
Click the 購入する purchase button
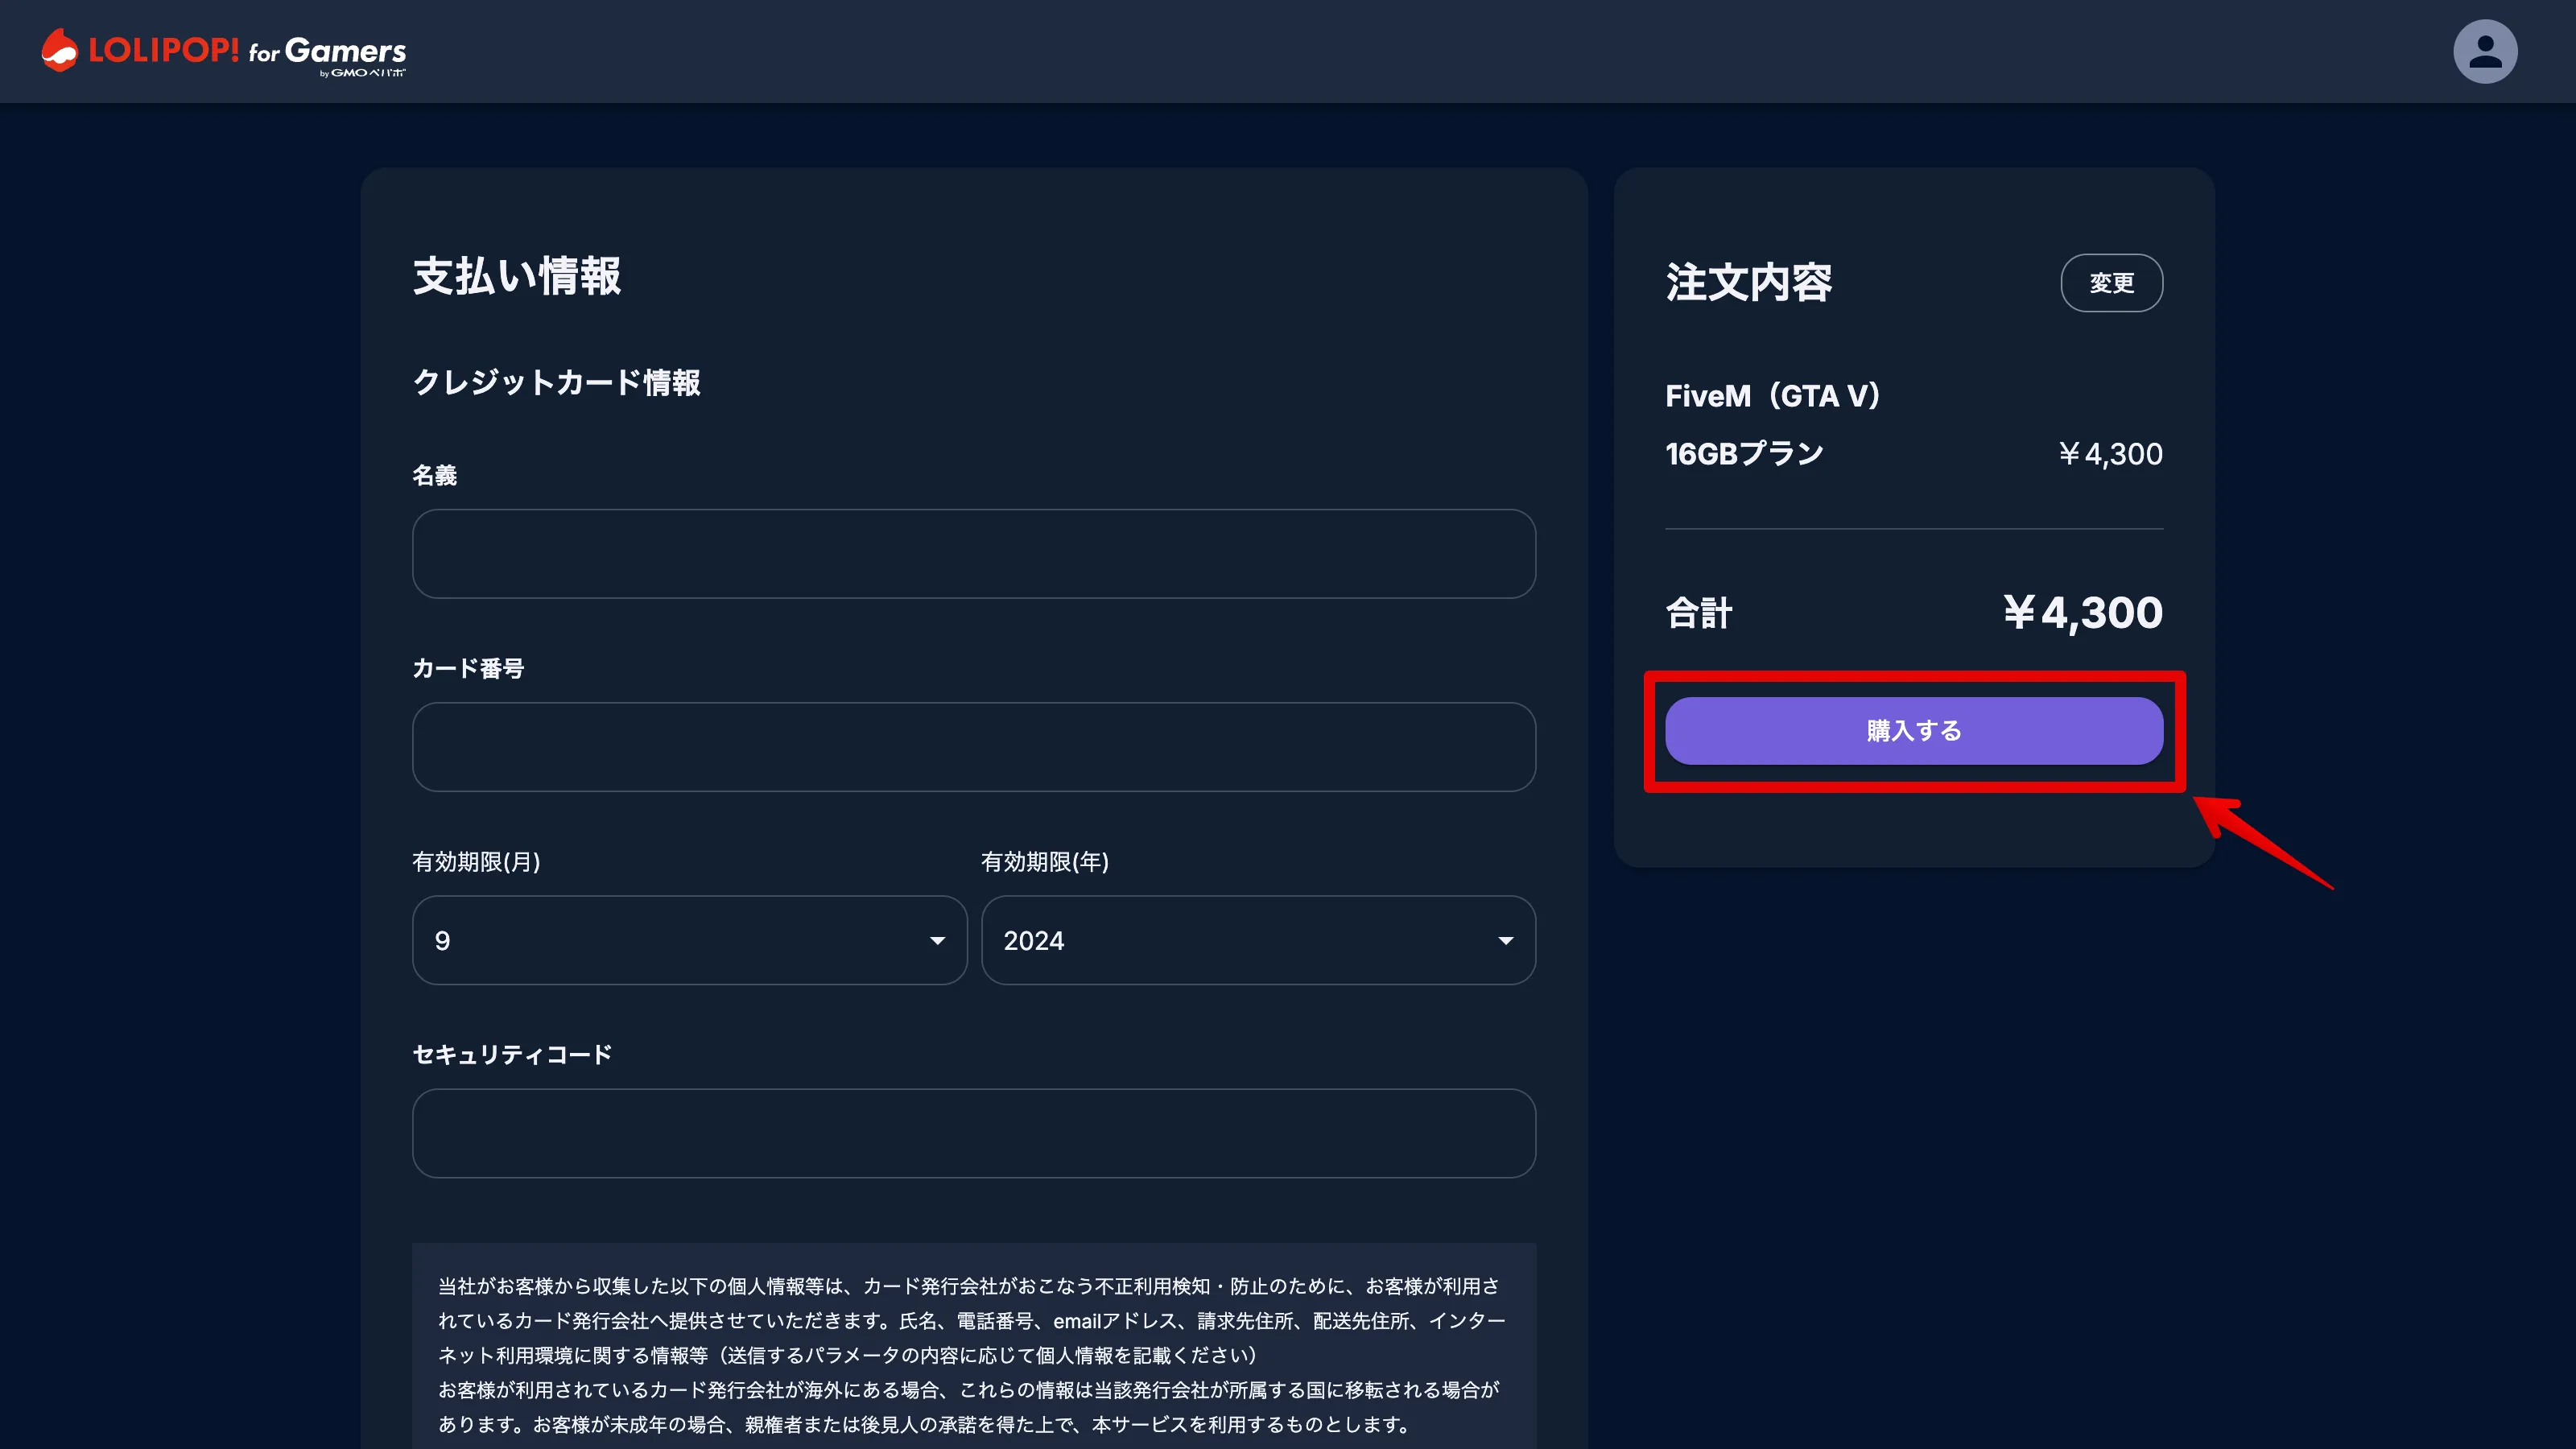pos(1913,731)
